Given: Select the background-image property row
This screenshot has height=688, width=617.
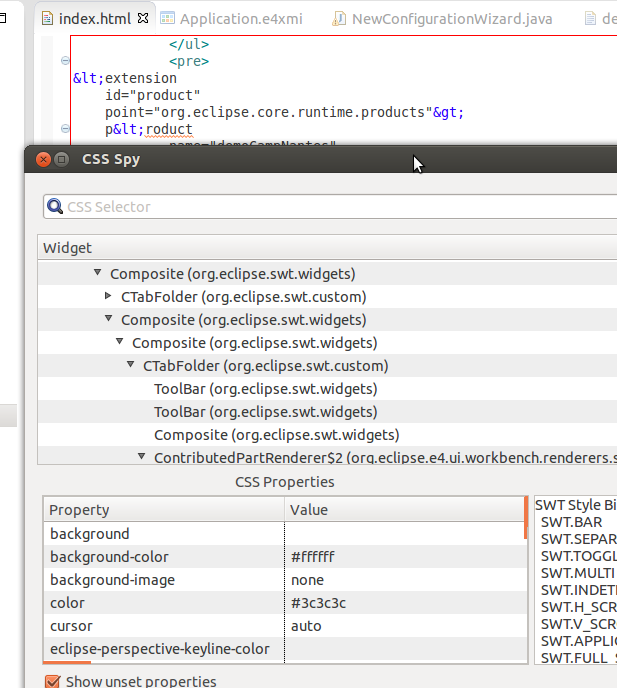Looking at the screenshot, I should [284, 580].
